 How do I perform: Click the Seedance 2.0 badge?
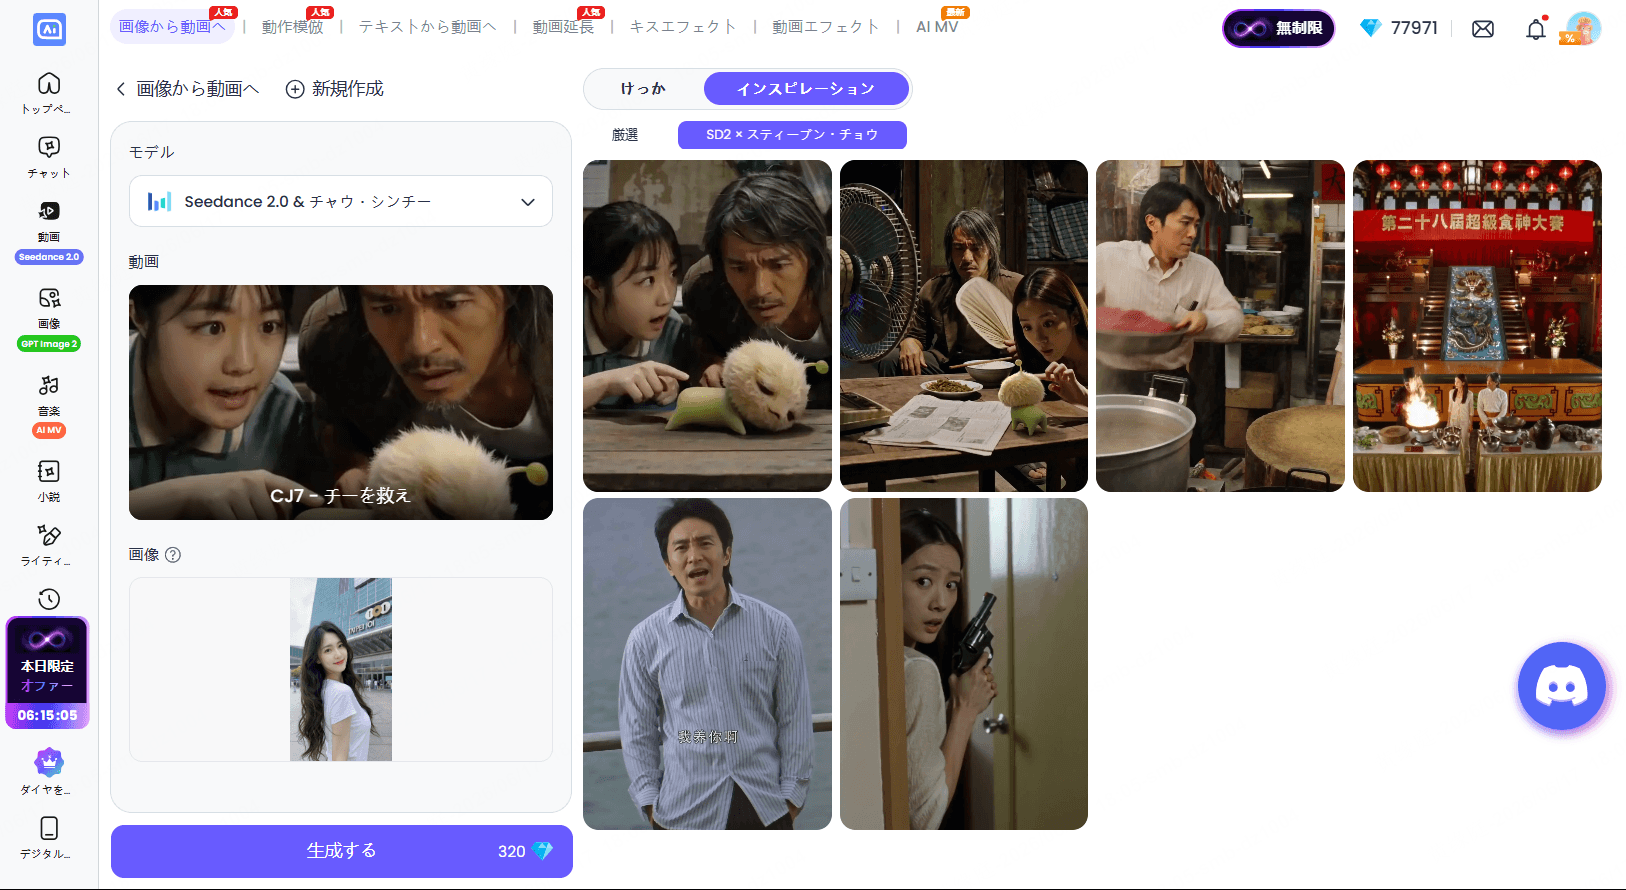coord(49,257)
